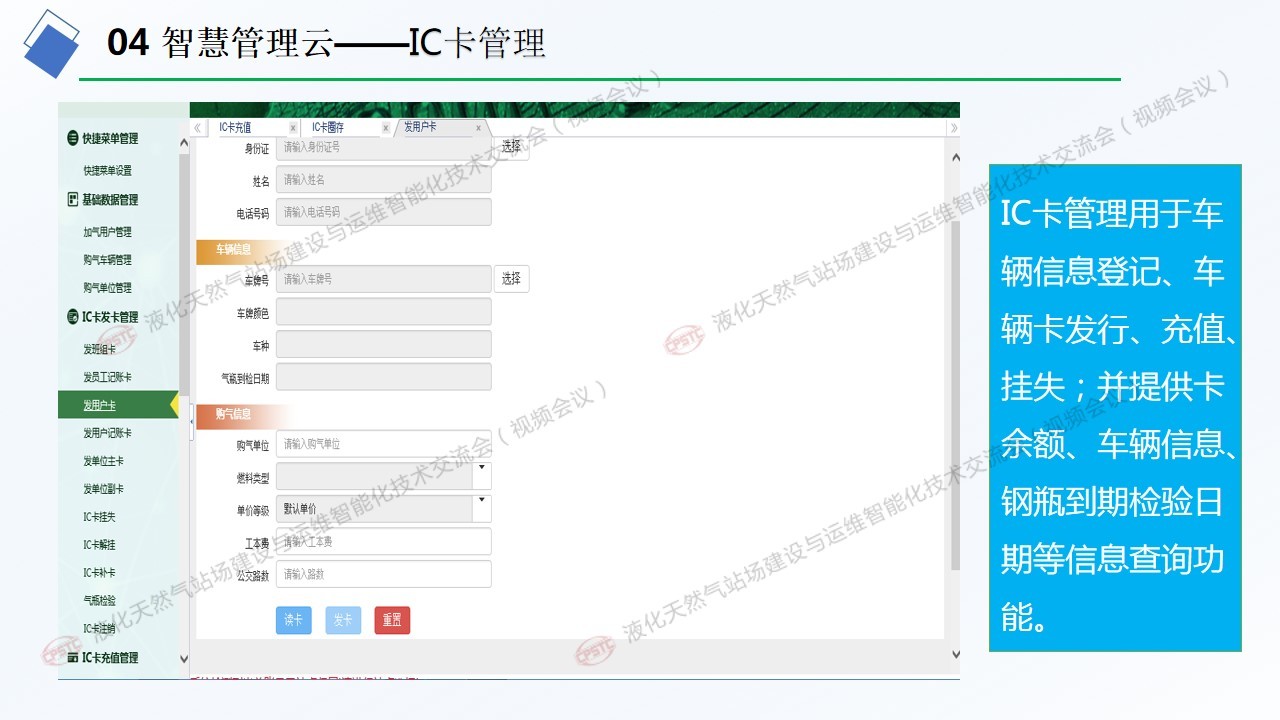The height and width of the screenshot is (720, 1280).
Task: Close the 发用户卡 tab
Action: (x=478, y=128)
